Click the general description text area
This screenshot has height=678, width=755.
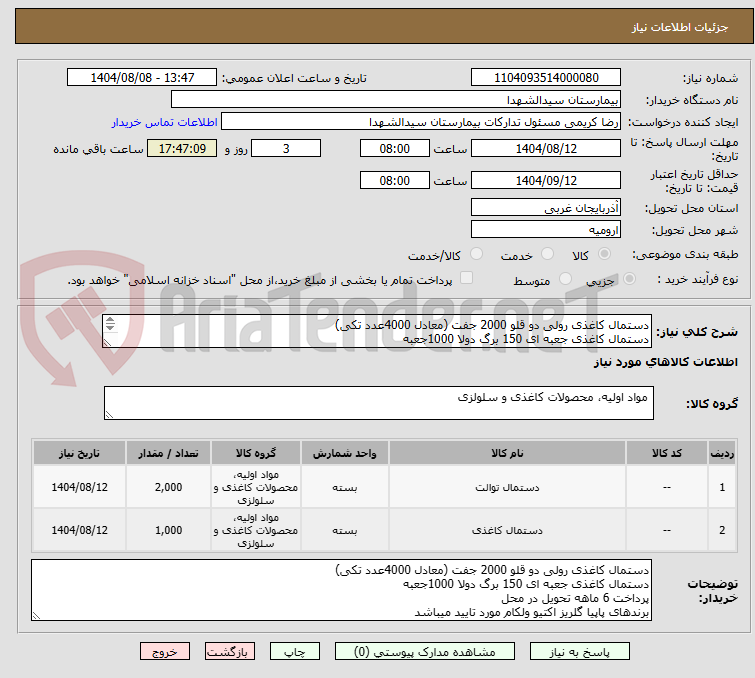377,332
